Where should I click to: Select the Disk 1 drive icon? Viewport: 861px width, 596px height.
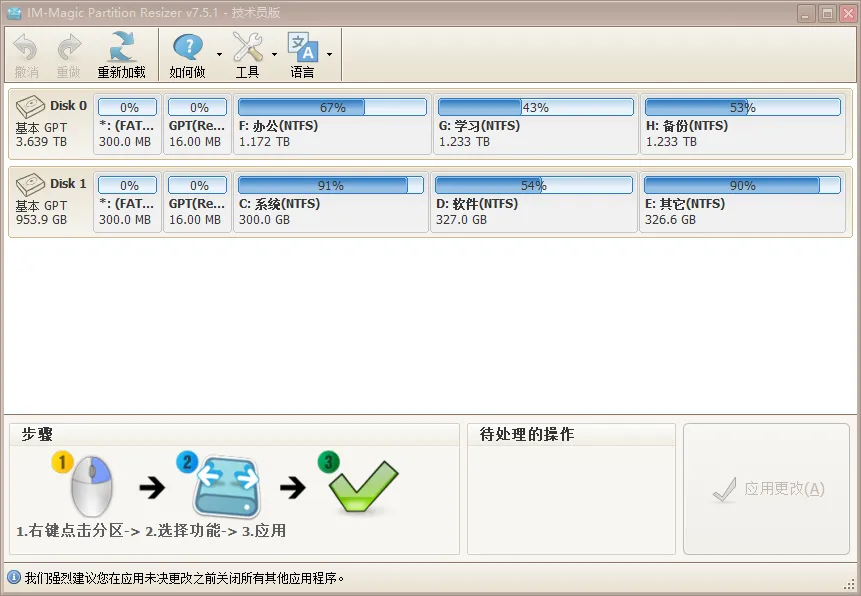pos(30,184)
